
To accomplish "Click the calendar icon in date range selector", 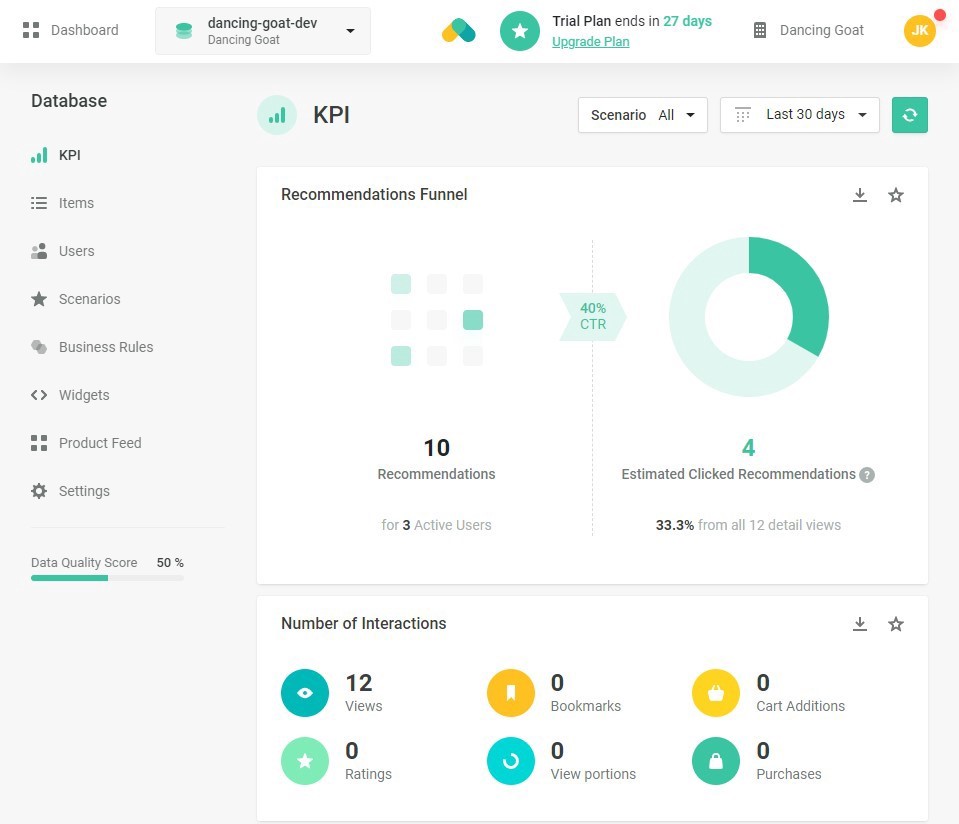I will (742, 115).
